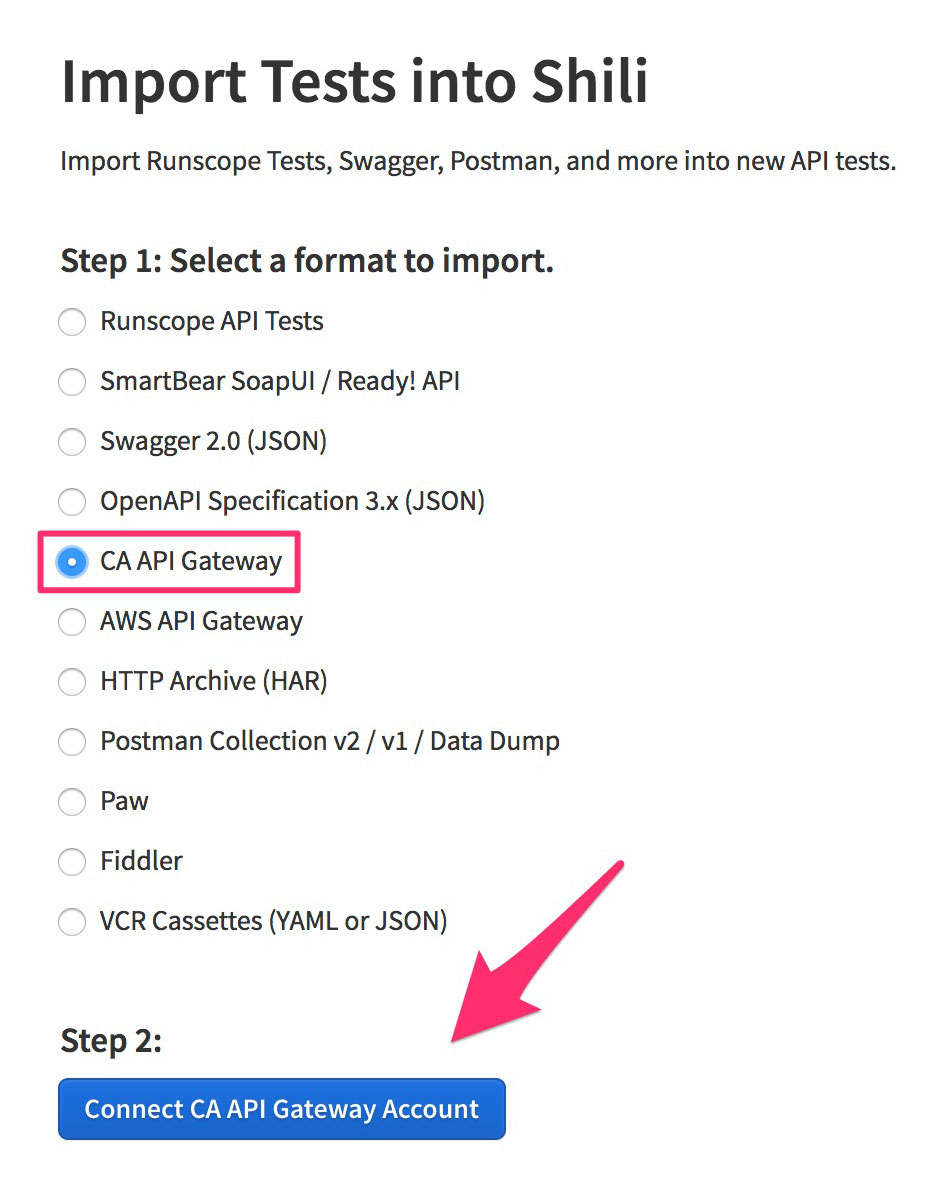Click the selected CA API Gateway radio button
This screenshot has height=1200, width=950.
72,562
